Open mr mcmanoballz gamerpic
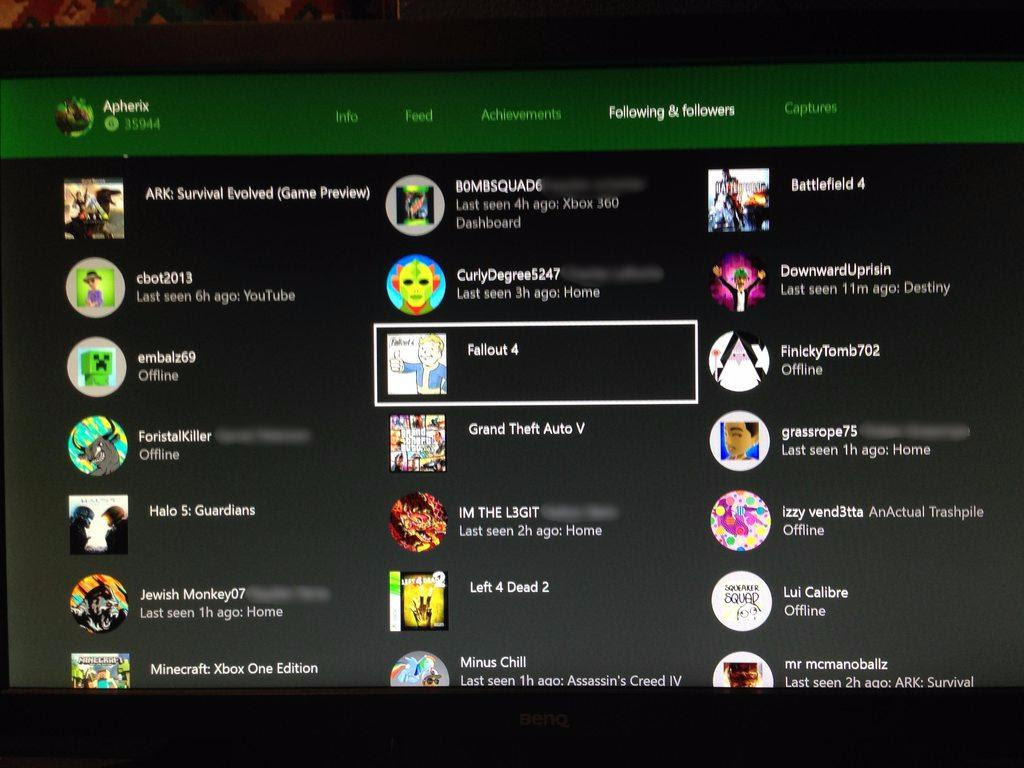The height and width of the screenshot is (768, 1024). pos(743,669)
